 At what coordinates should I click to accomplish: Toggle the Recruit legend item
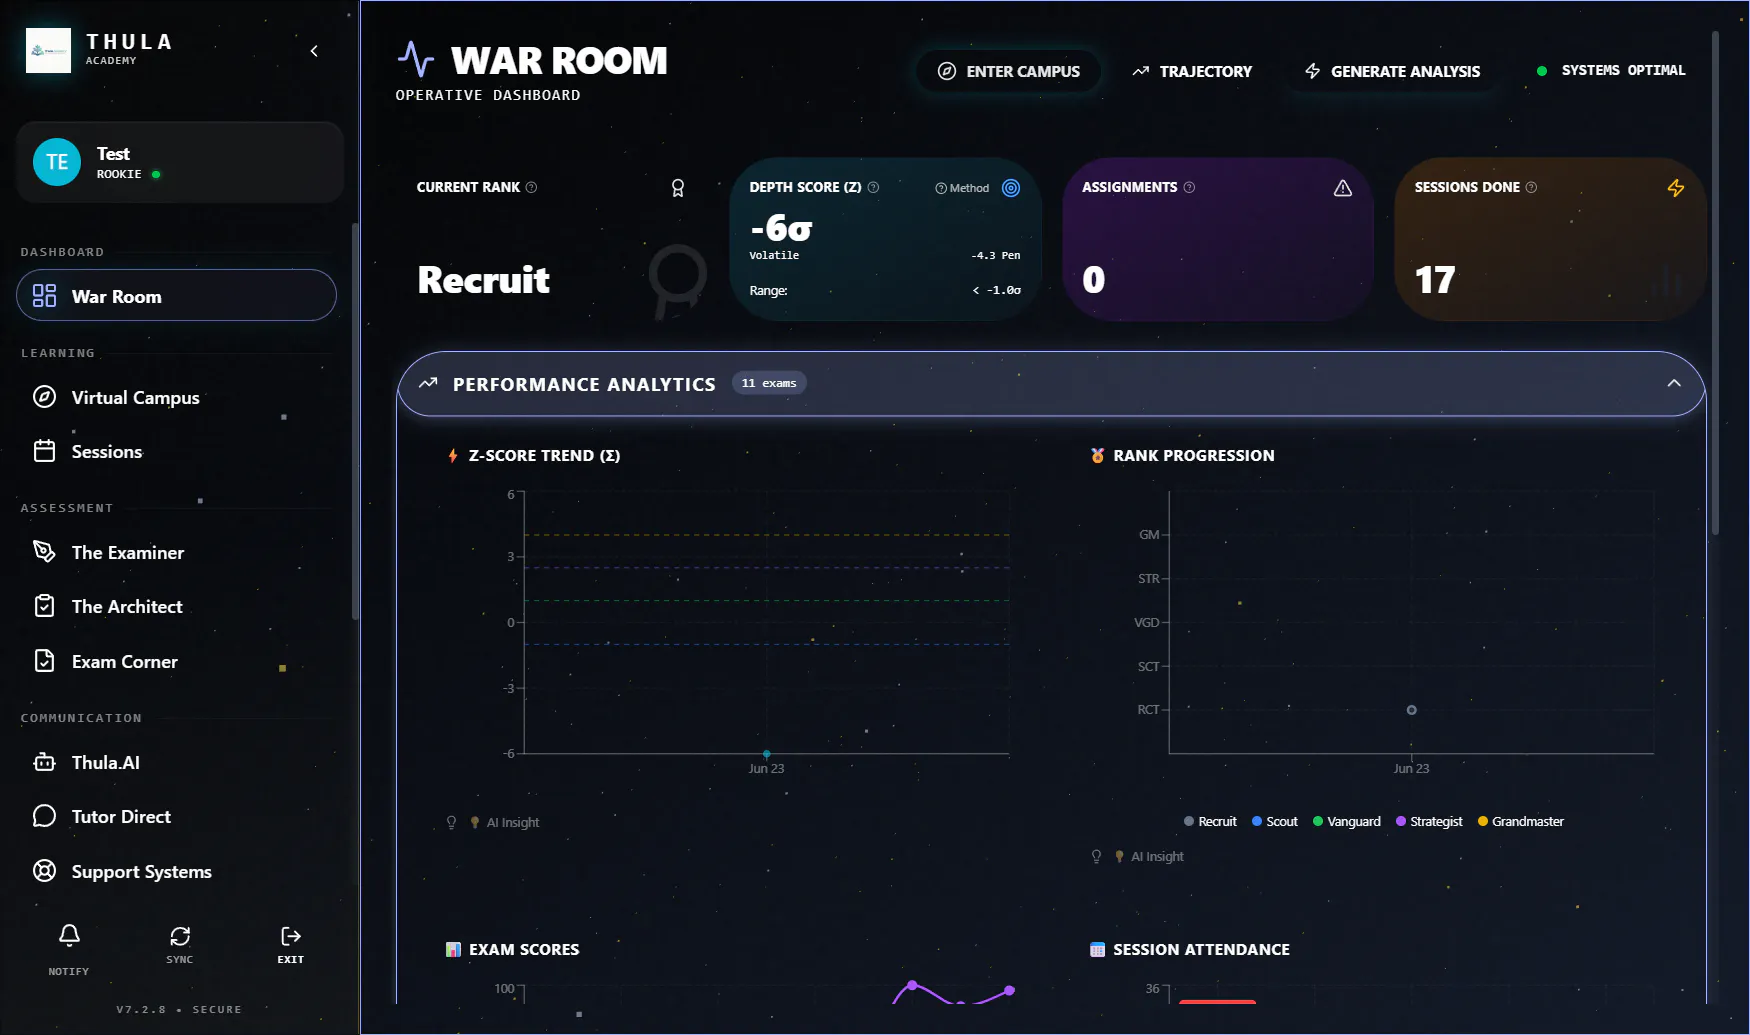click(1210, 821)
